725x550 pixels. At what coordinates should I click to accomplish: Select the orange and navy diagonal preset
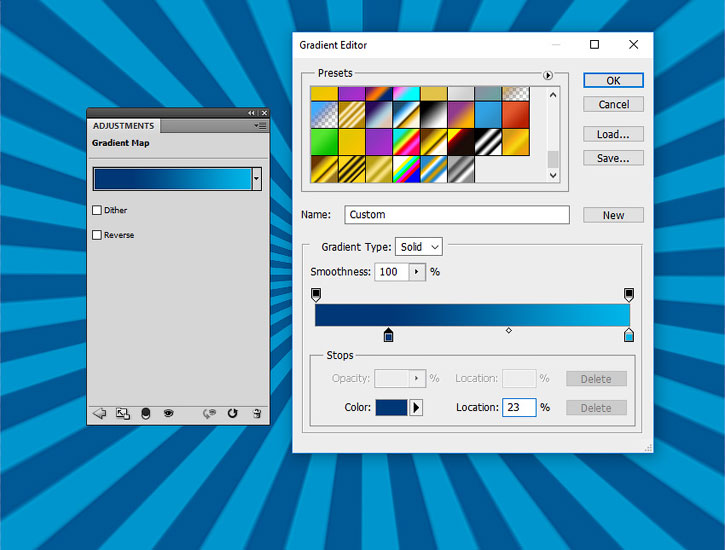379,94
